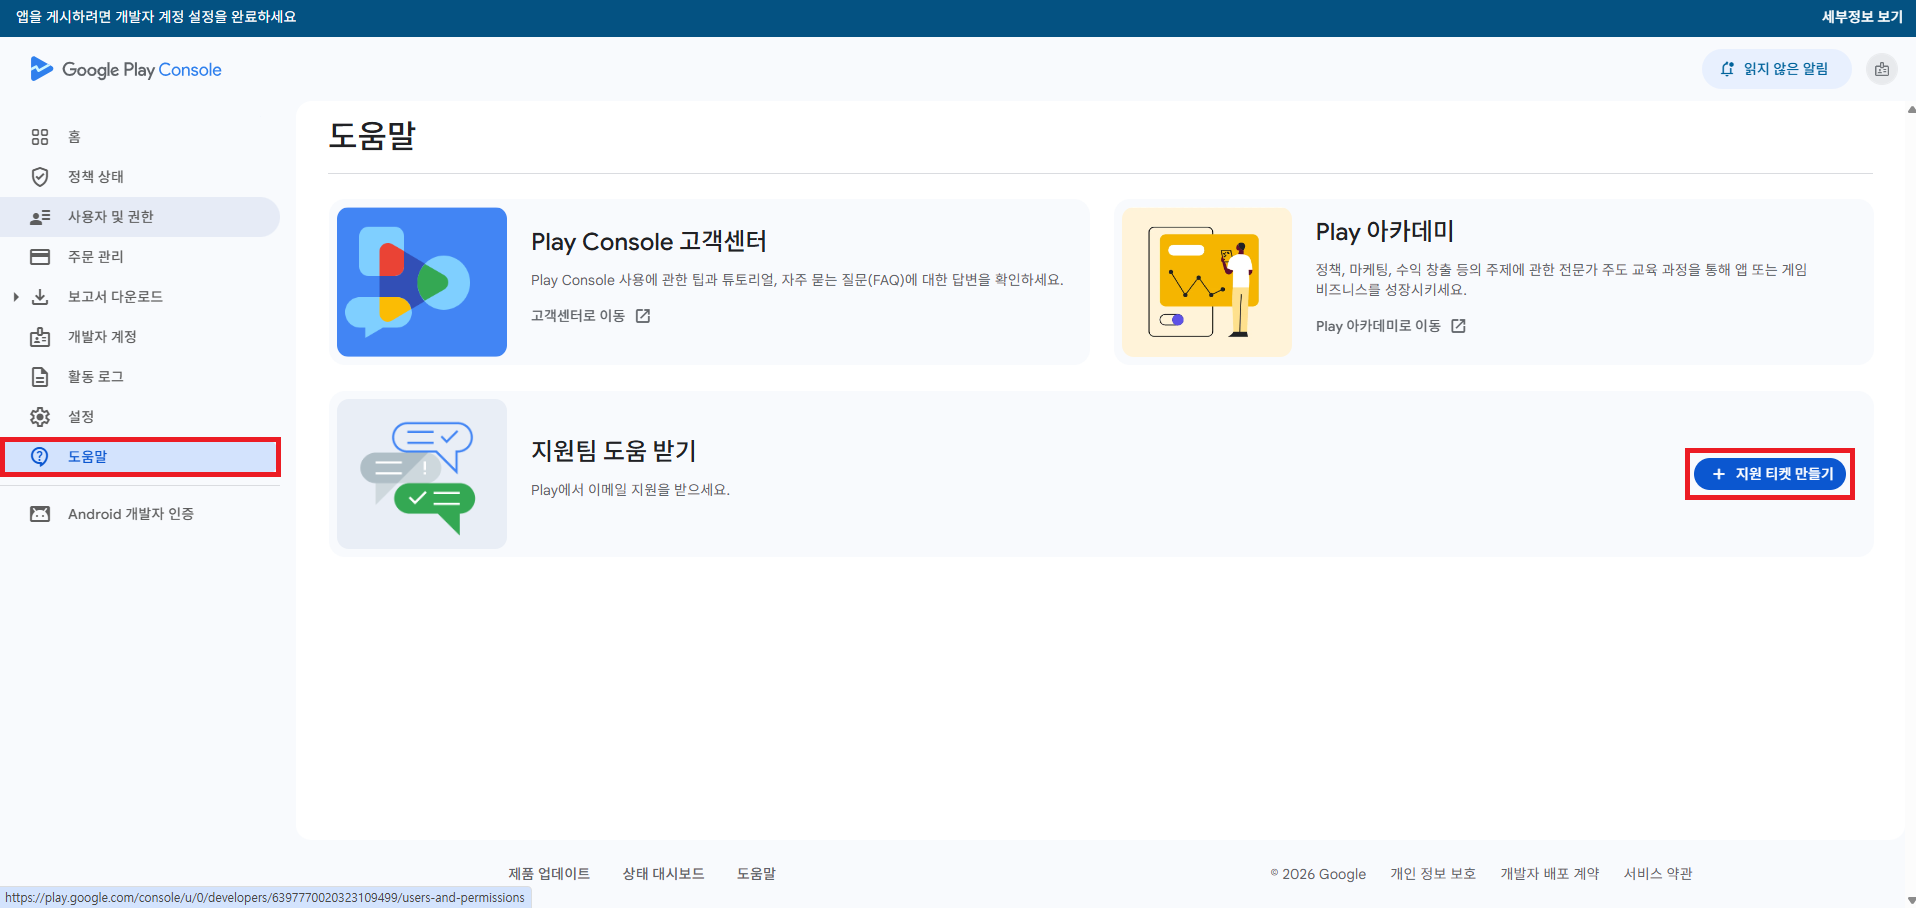The image size is (1916, 908).
Task: Click the 도움말 question mark icon
Action: click(40, 457)
